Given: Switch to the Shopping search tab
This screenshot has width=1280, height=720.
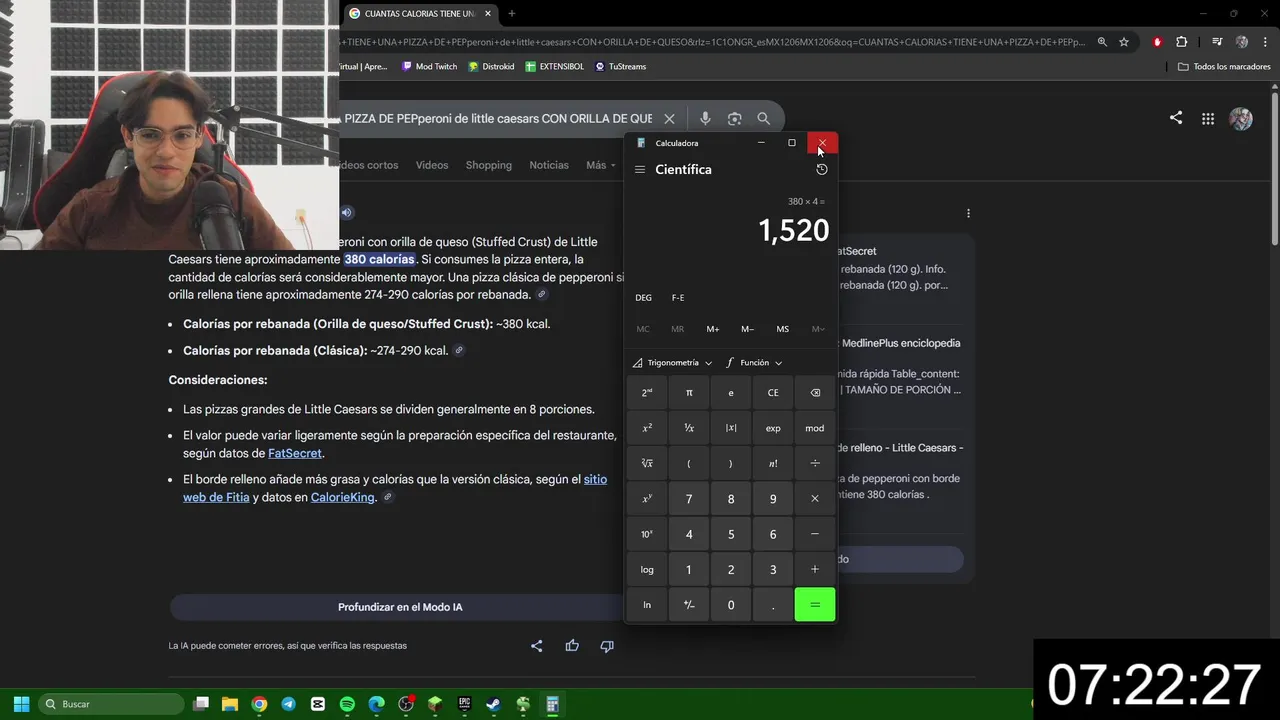Looking at the screenshot, I should point(488,165).
